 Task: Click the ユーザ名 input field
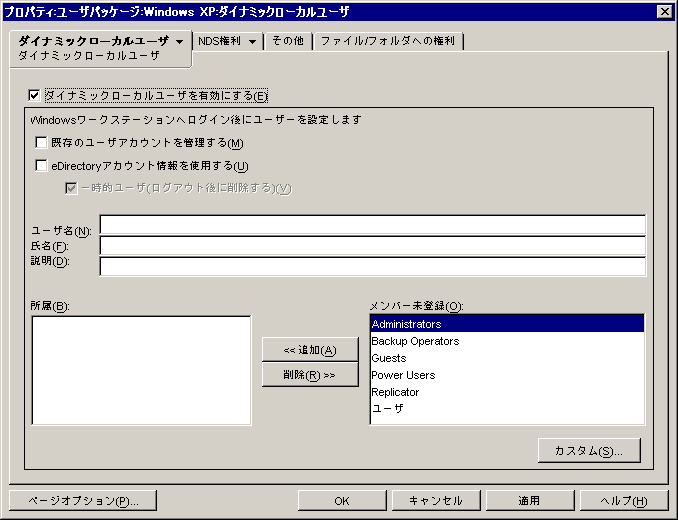(373, 225)
